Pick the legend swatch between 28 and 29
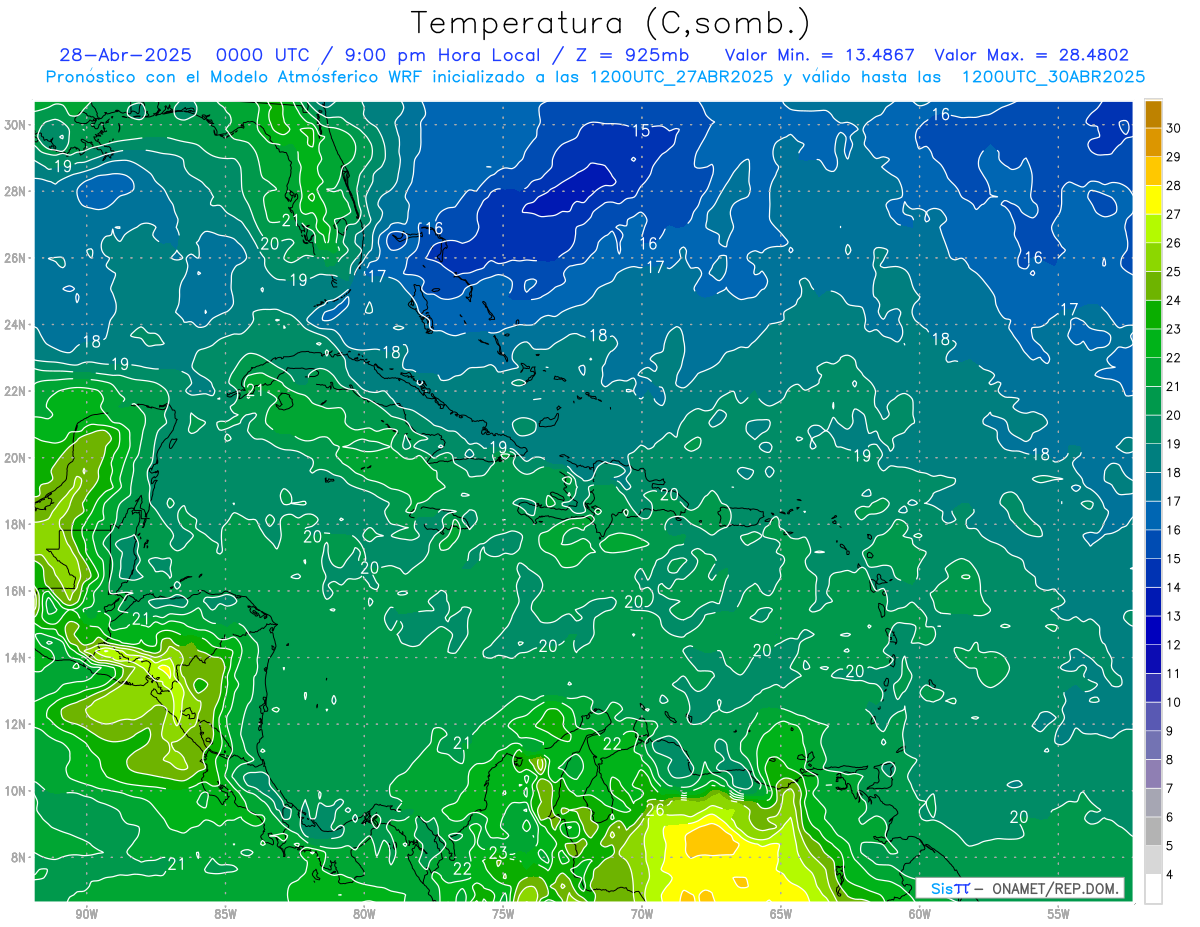 (x=1153, y=171)
